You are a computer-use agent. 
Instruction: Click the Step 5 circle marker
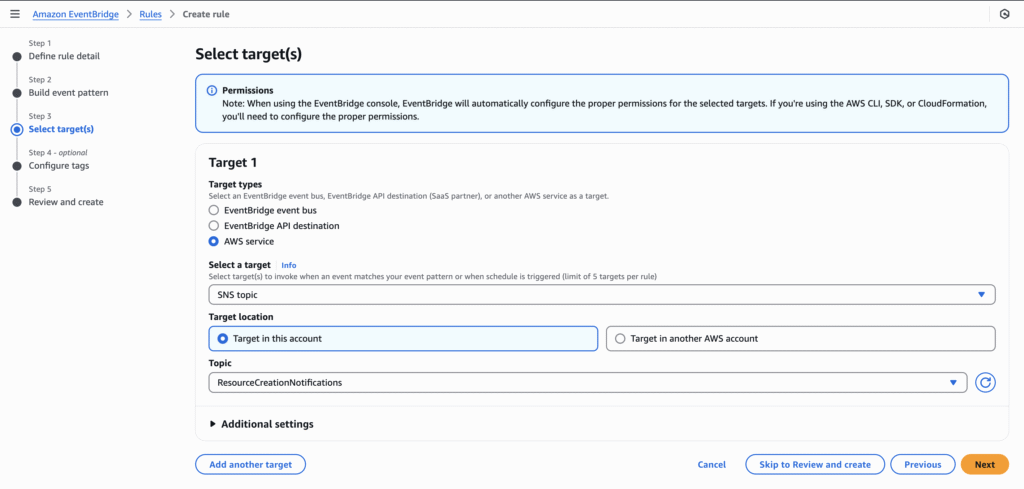pyautogui.click(x=17, y=202)
